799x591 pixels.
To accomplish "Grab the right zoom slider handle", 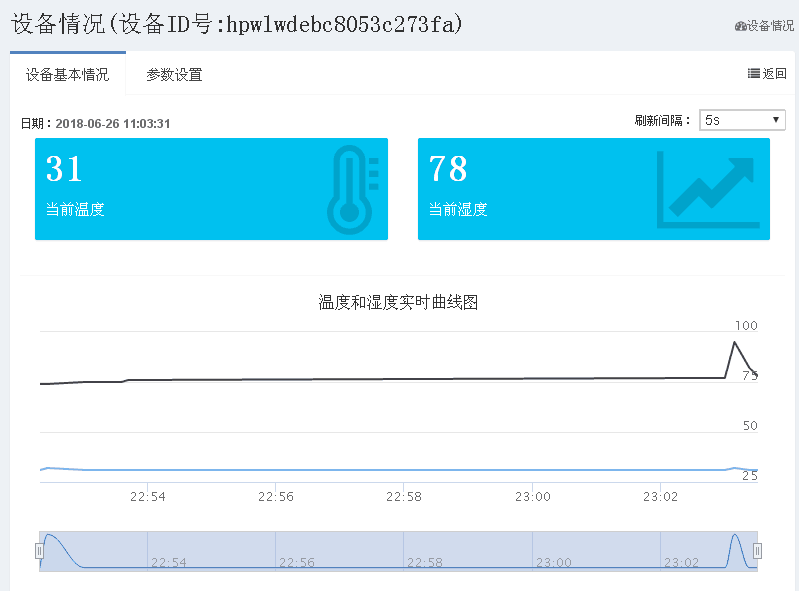I will 757,551.
